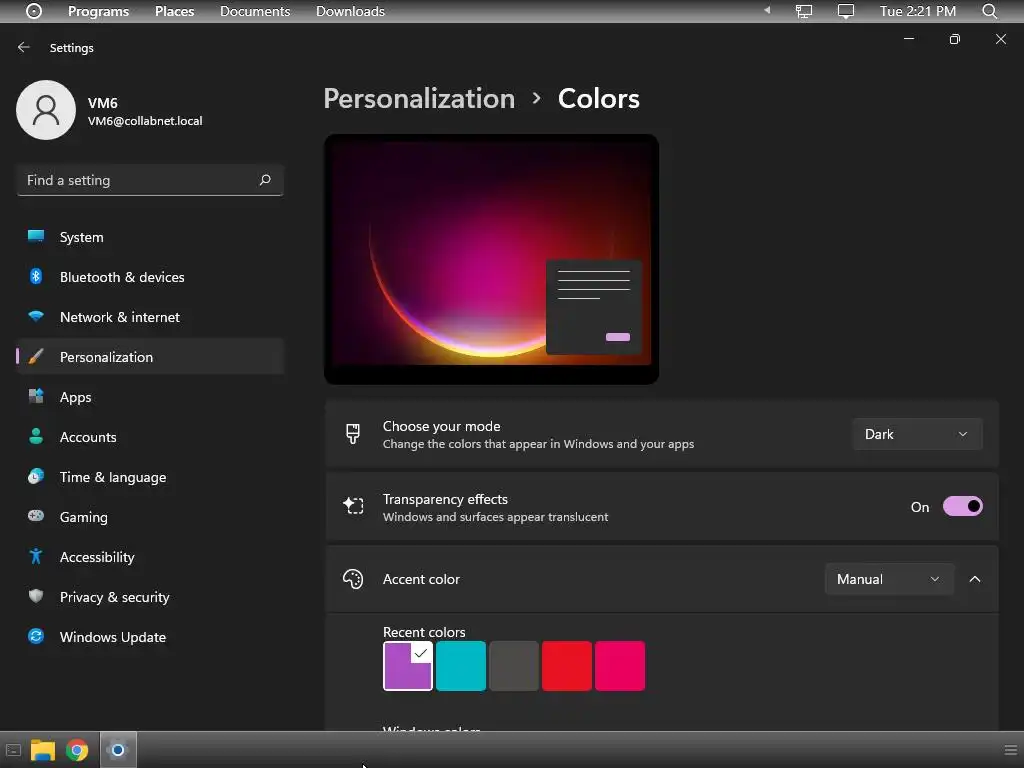Screen dimensions: 1024x768
Task: Click the VM6@collabnet.local account text
Action: click(145, 121)
